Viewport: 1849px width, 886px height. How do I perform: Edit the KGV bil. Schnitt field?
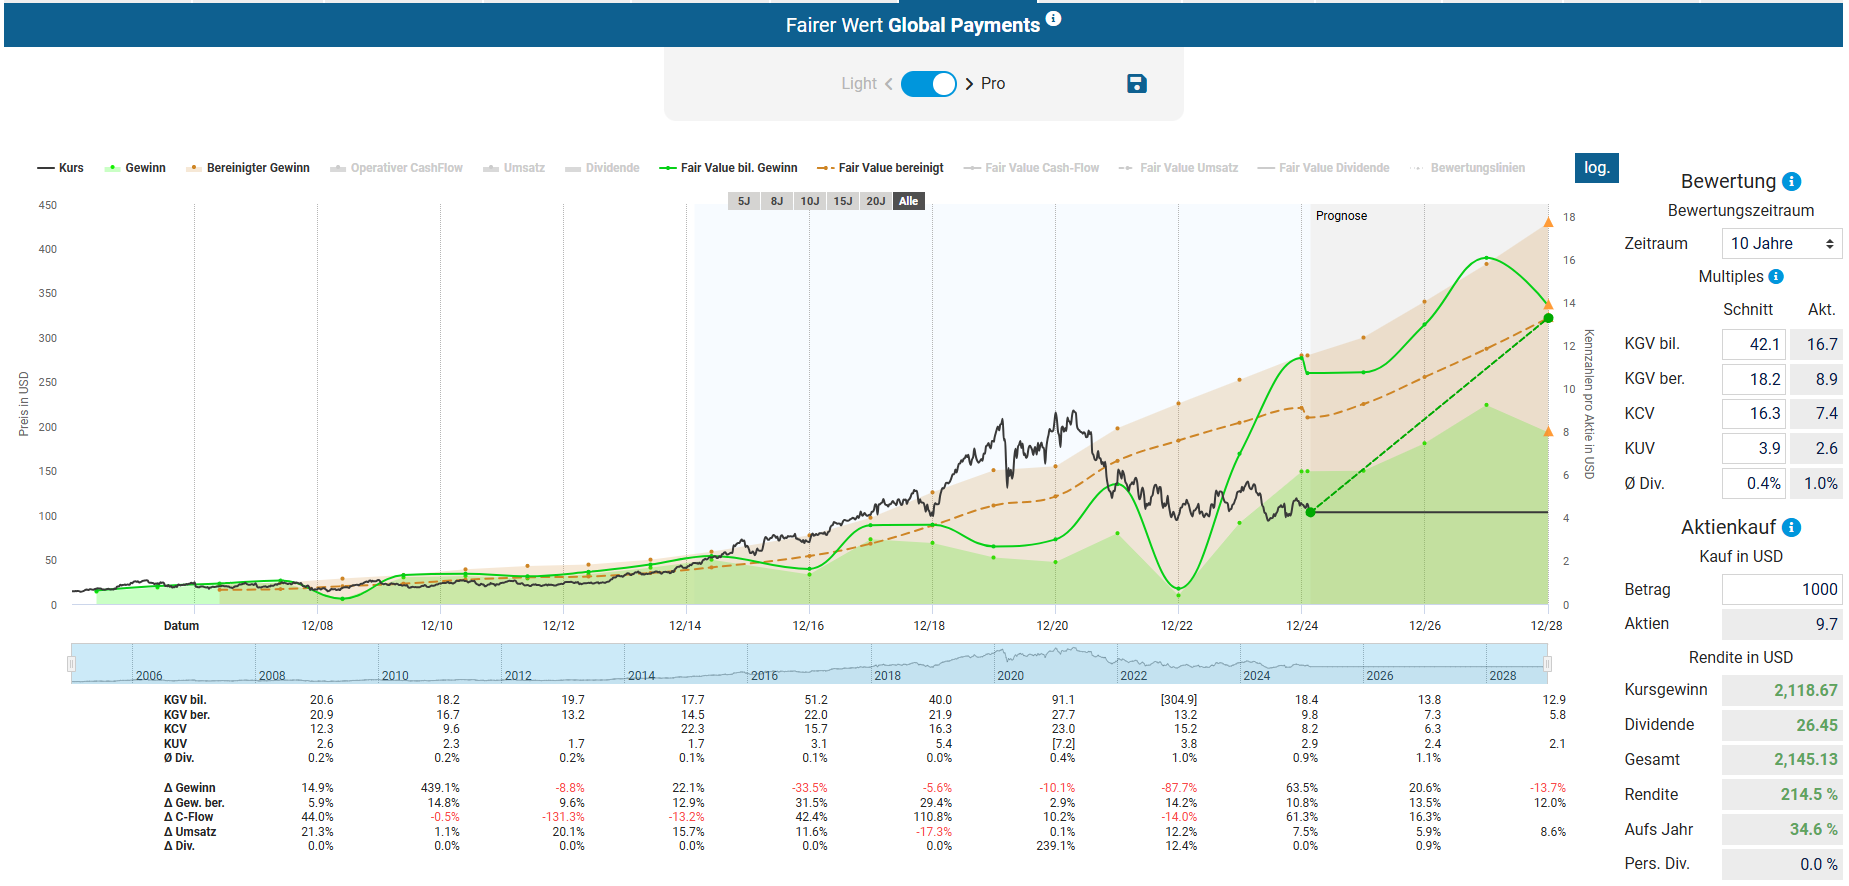point(1753,345)
